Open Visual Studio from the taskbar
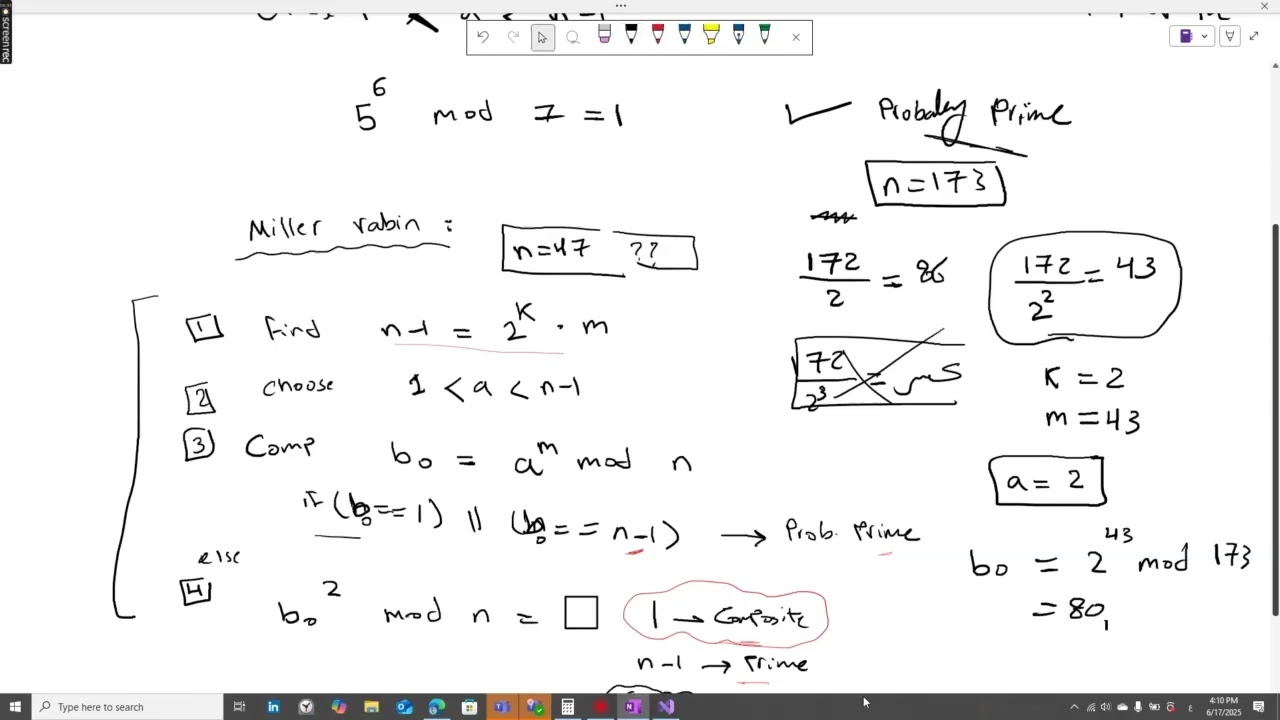This screenshot has width=1280, height=720. pos(666,707)
